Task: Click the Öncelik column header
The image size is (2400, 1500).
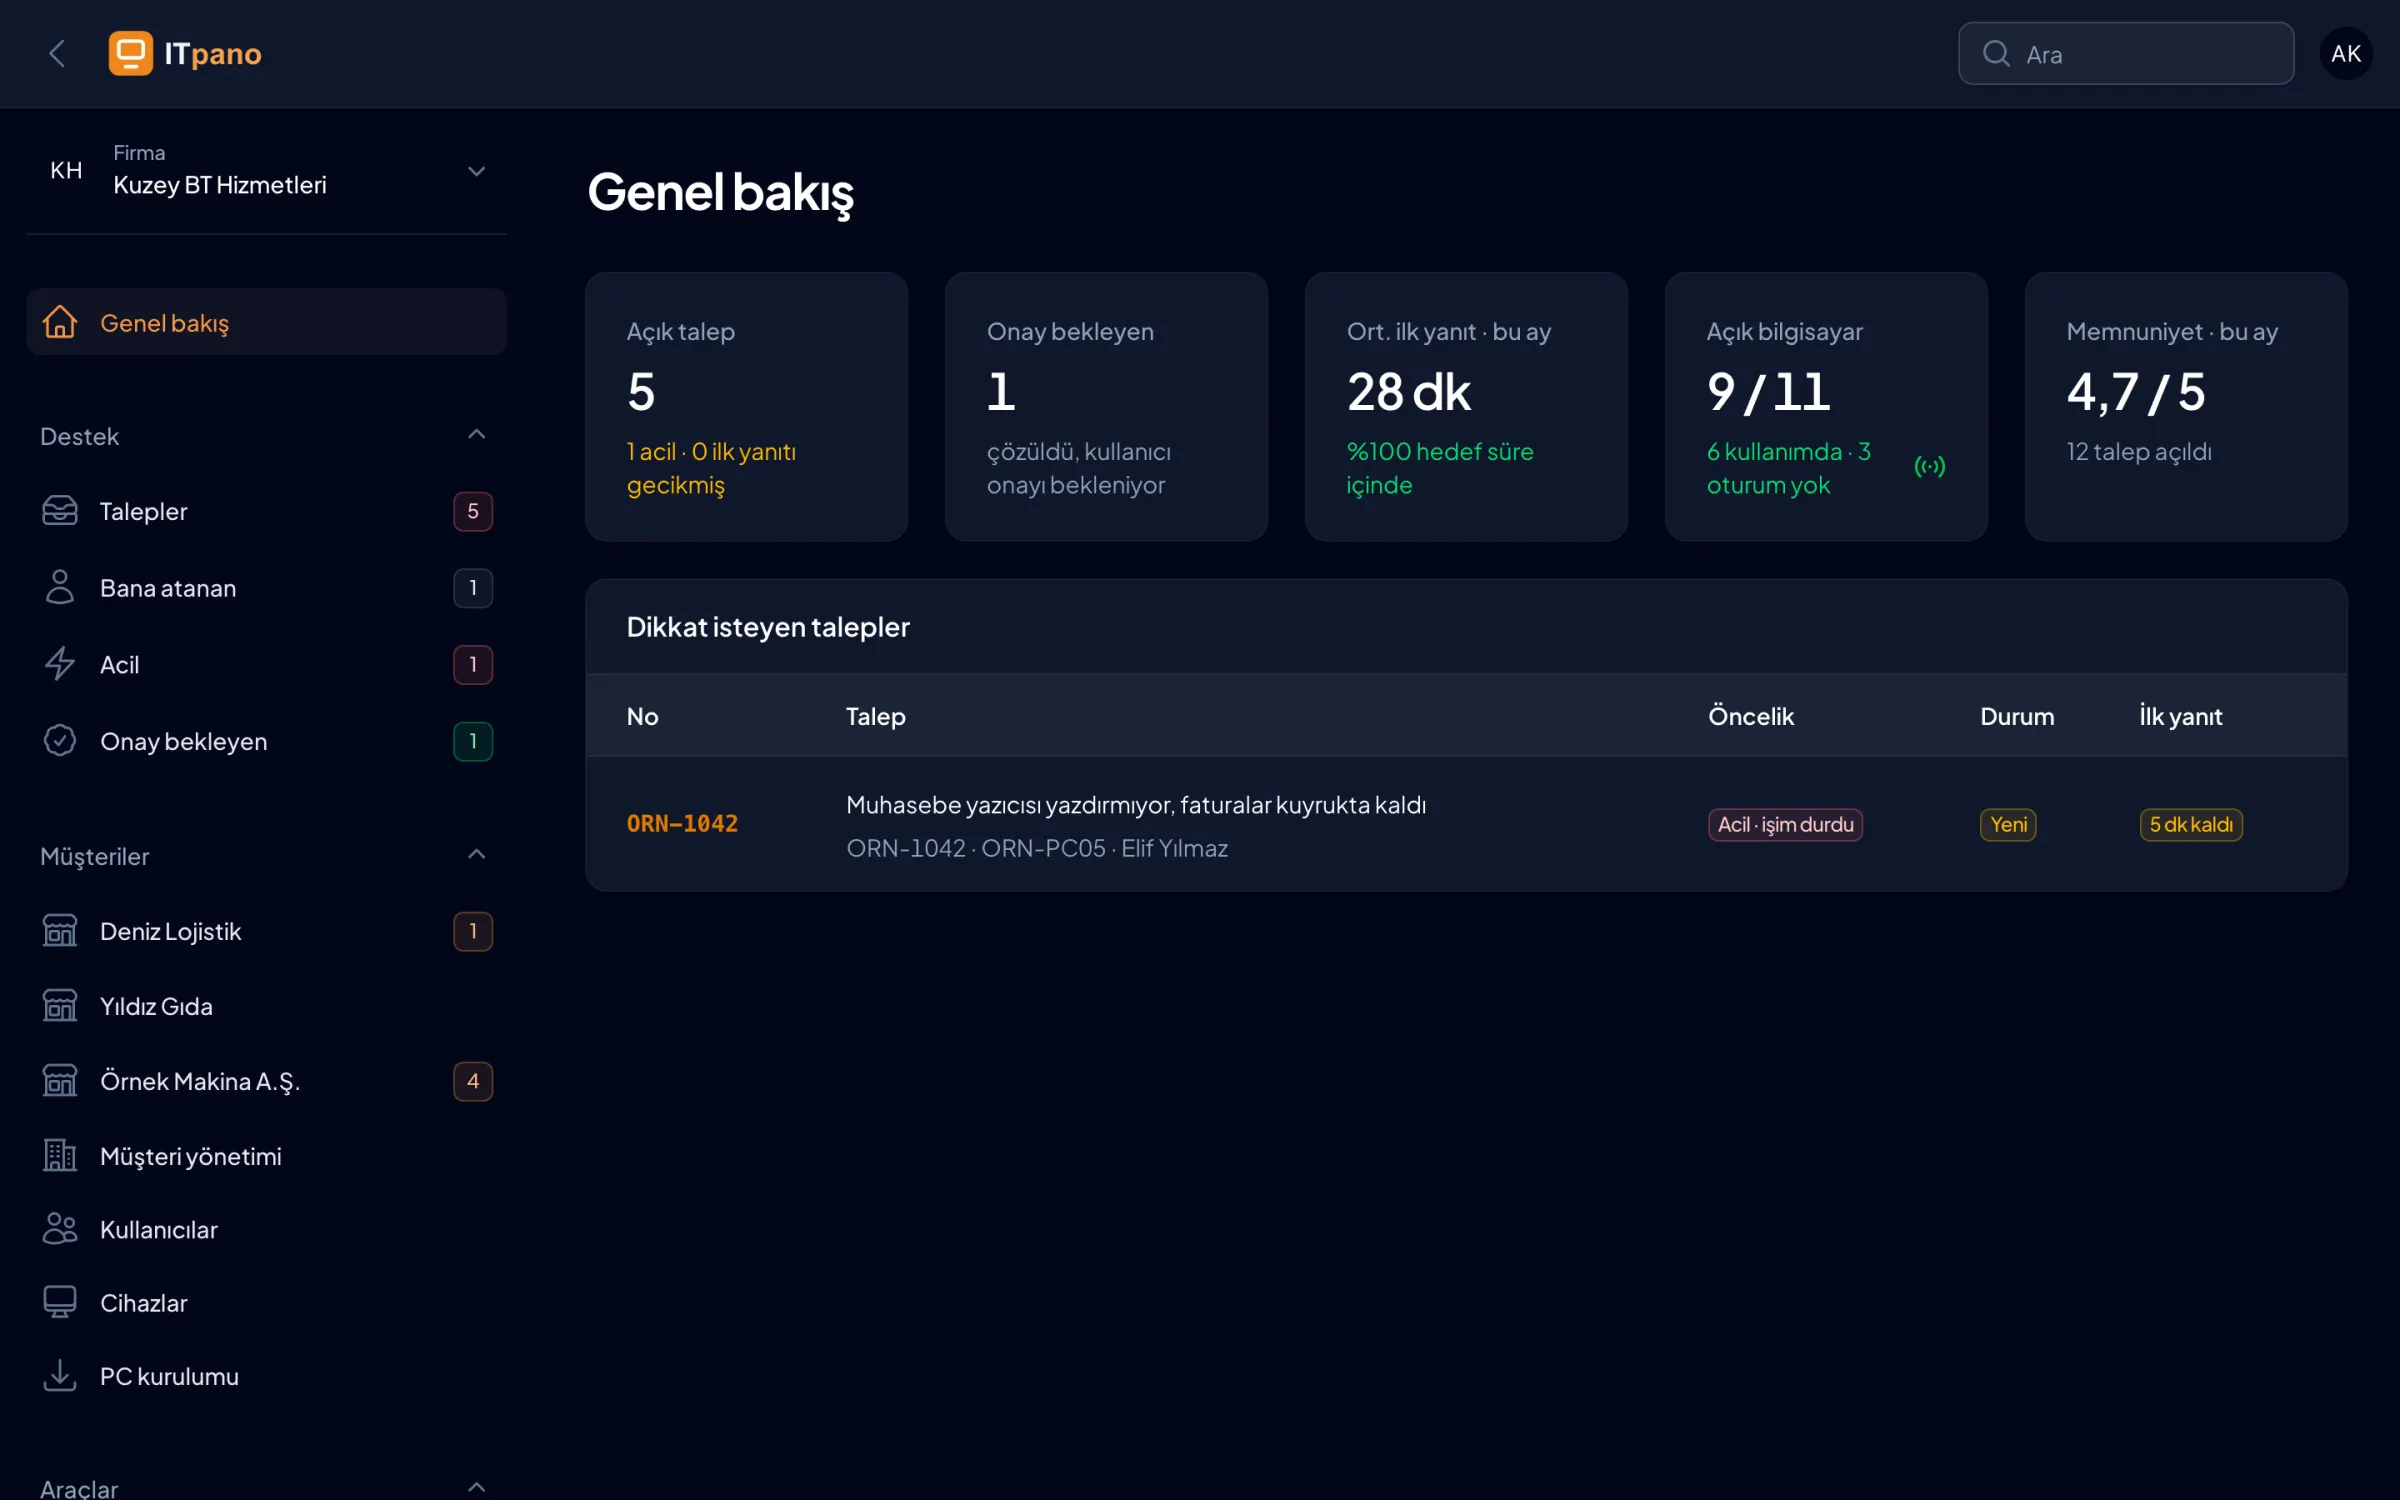Action: 1751,716
